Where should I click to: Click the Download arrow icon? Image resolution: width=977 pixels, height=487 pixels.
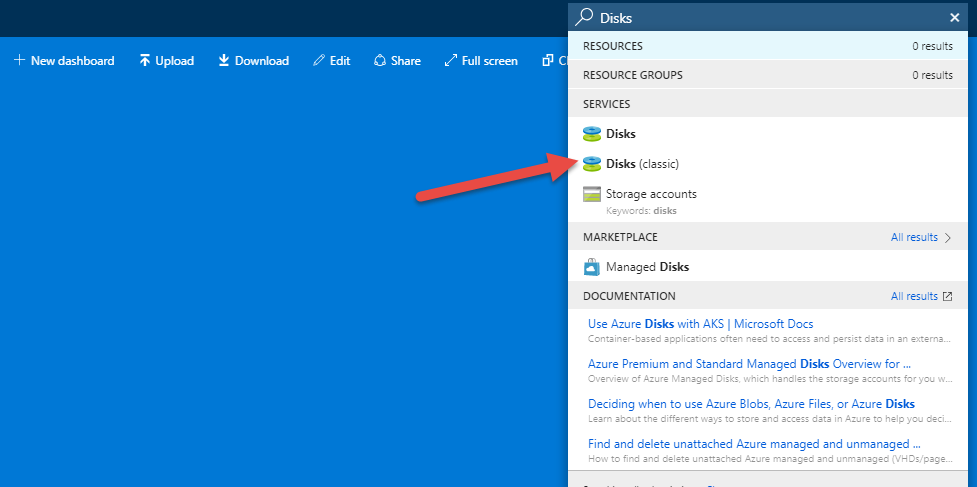tap(224, 60)
